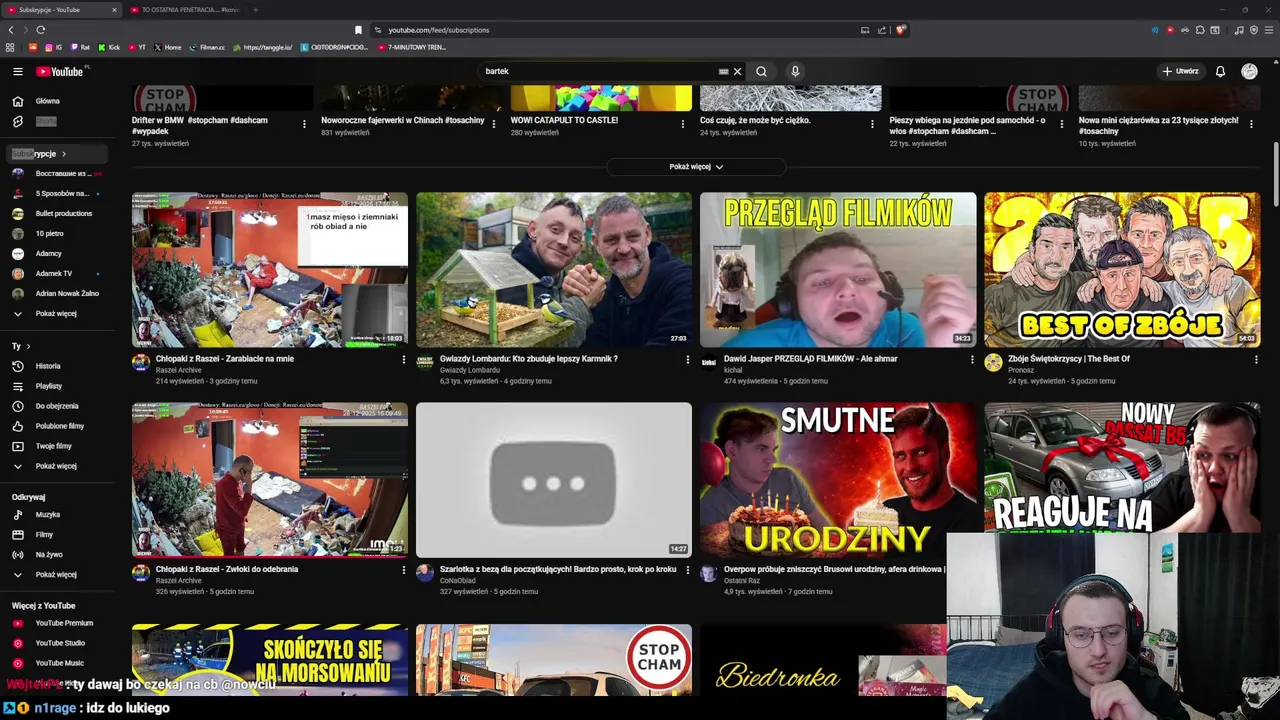Open IG bookmark in bookmarks bar
Viewport: 1280px width, 720px height.
click(54, 47)
